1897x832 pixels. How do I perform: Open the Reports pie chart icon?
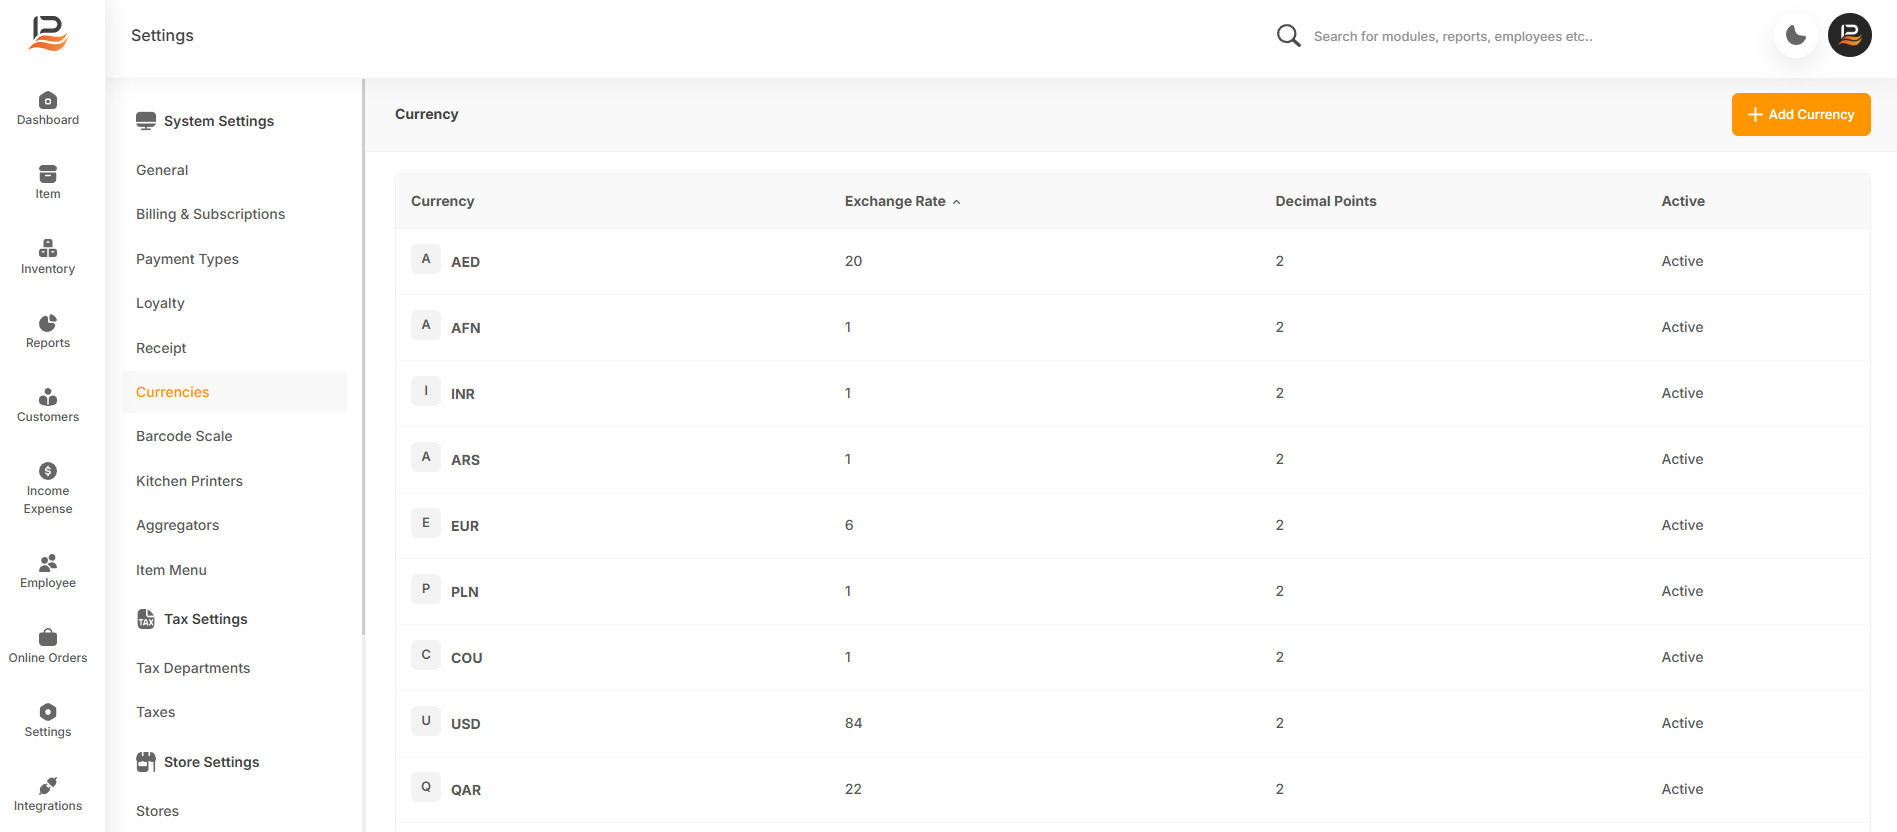[x=48, y=323]
